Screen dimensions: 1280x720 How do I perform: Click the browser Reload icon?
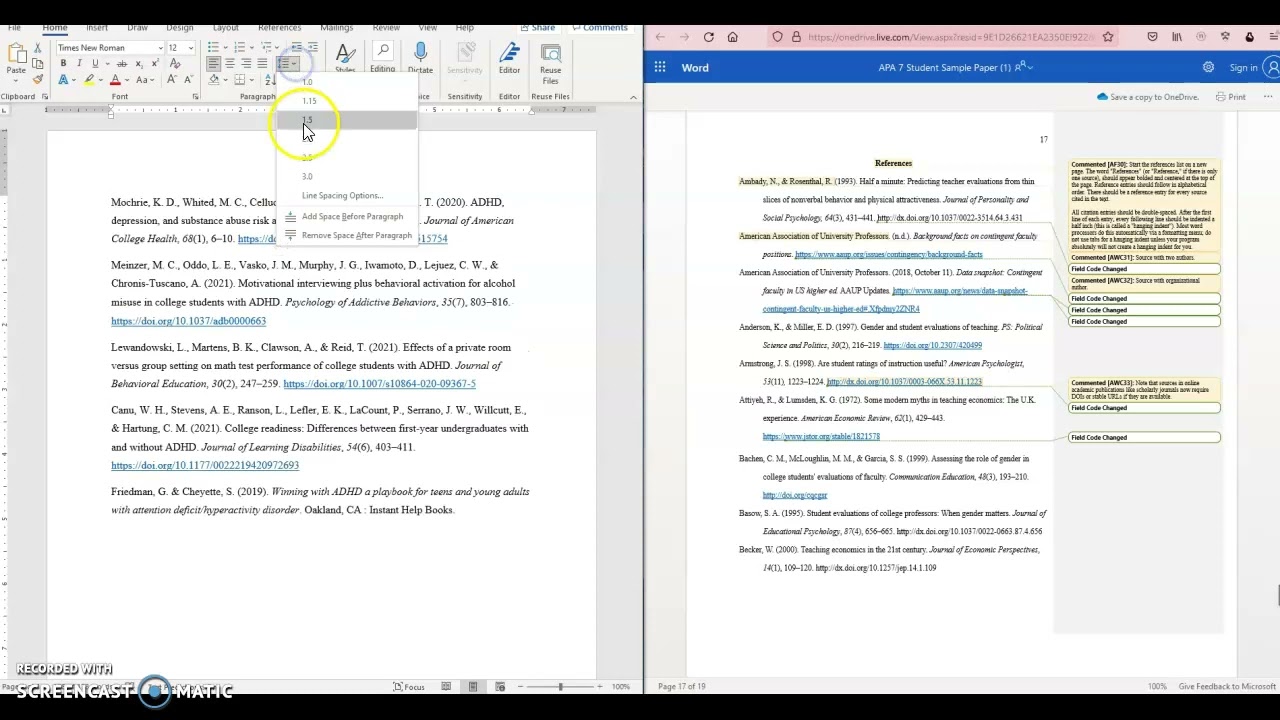709,37
